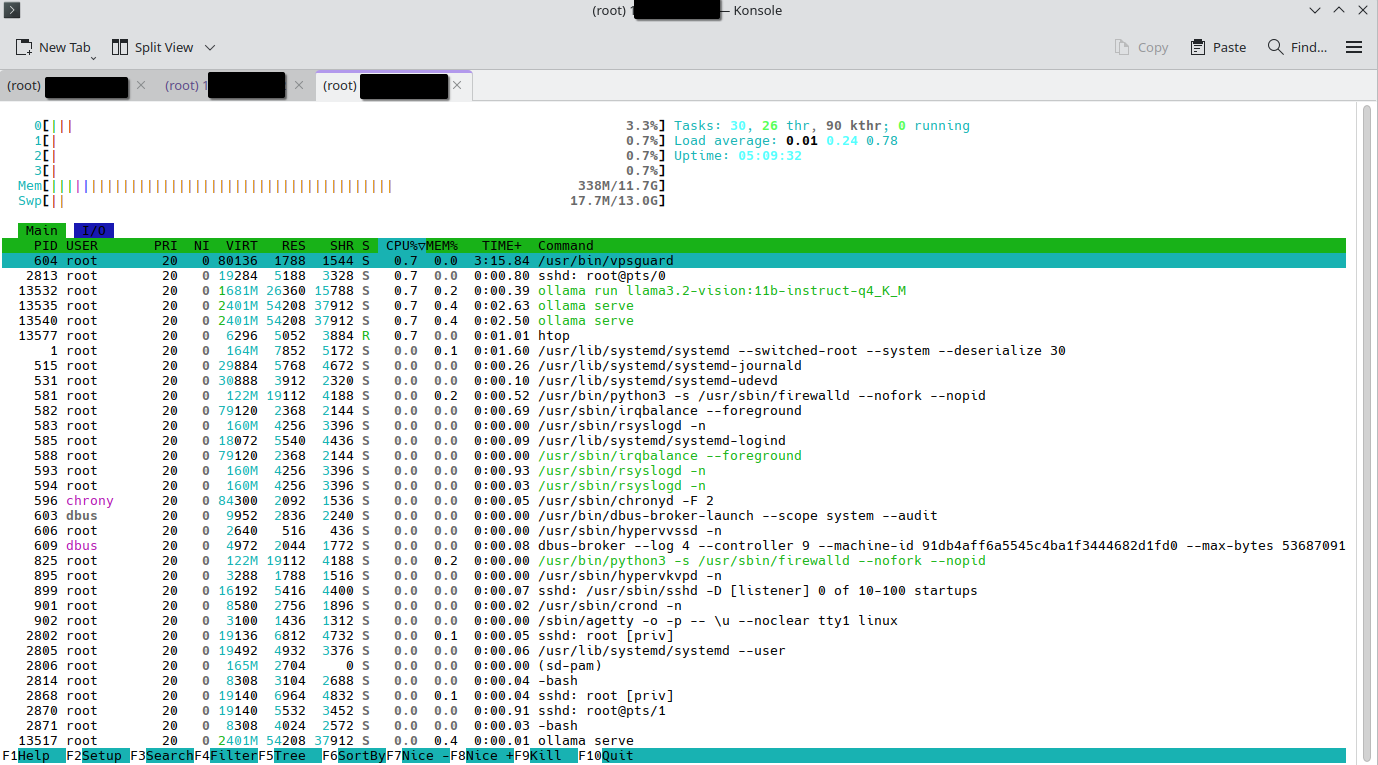Viewport: 1378px width, 765px height.
Task: Select the crond -n process row
Action: 674,606
